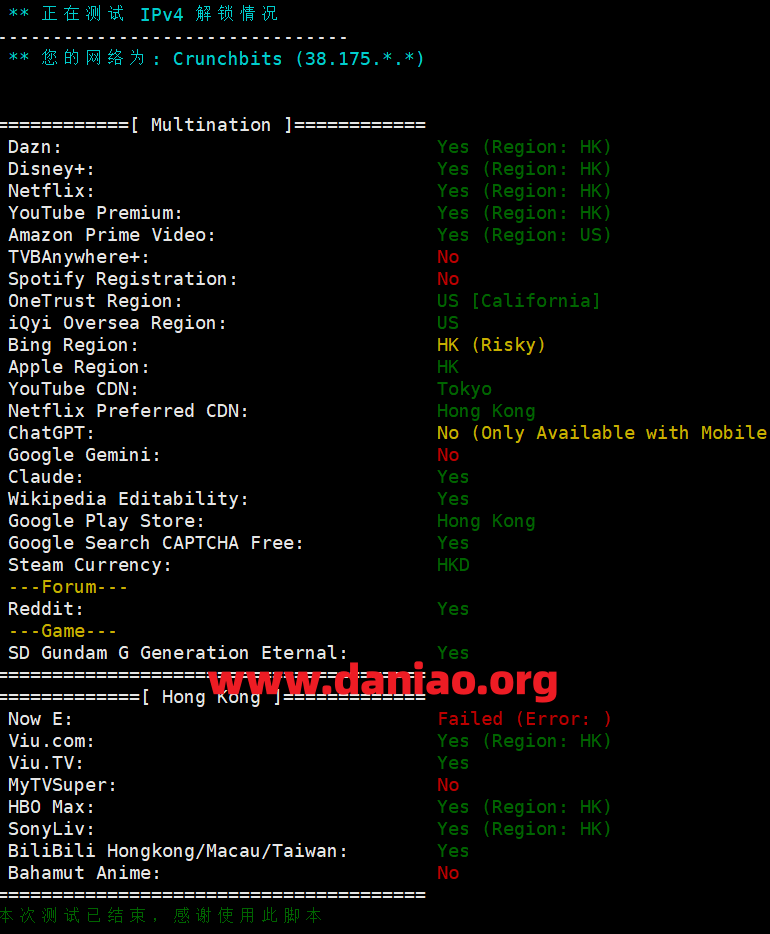Select 'Tokyo' YouTube CDN value
This screenshot has width=770, height=934.
point(464,389)
